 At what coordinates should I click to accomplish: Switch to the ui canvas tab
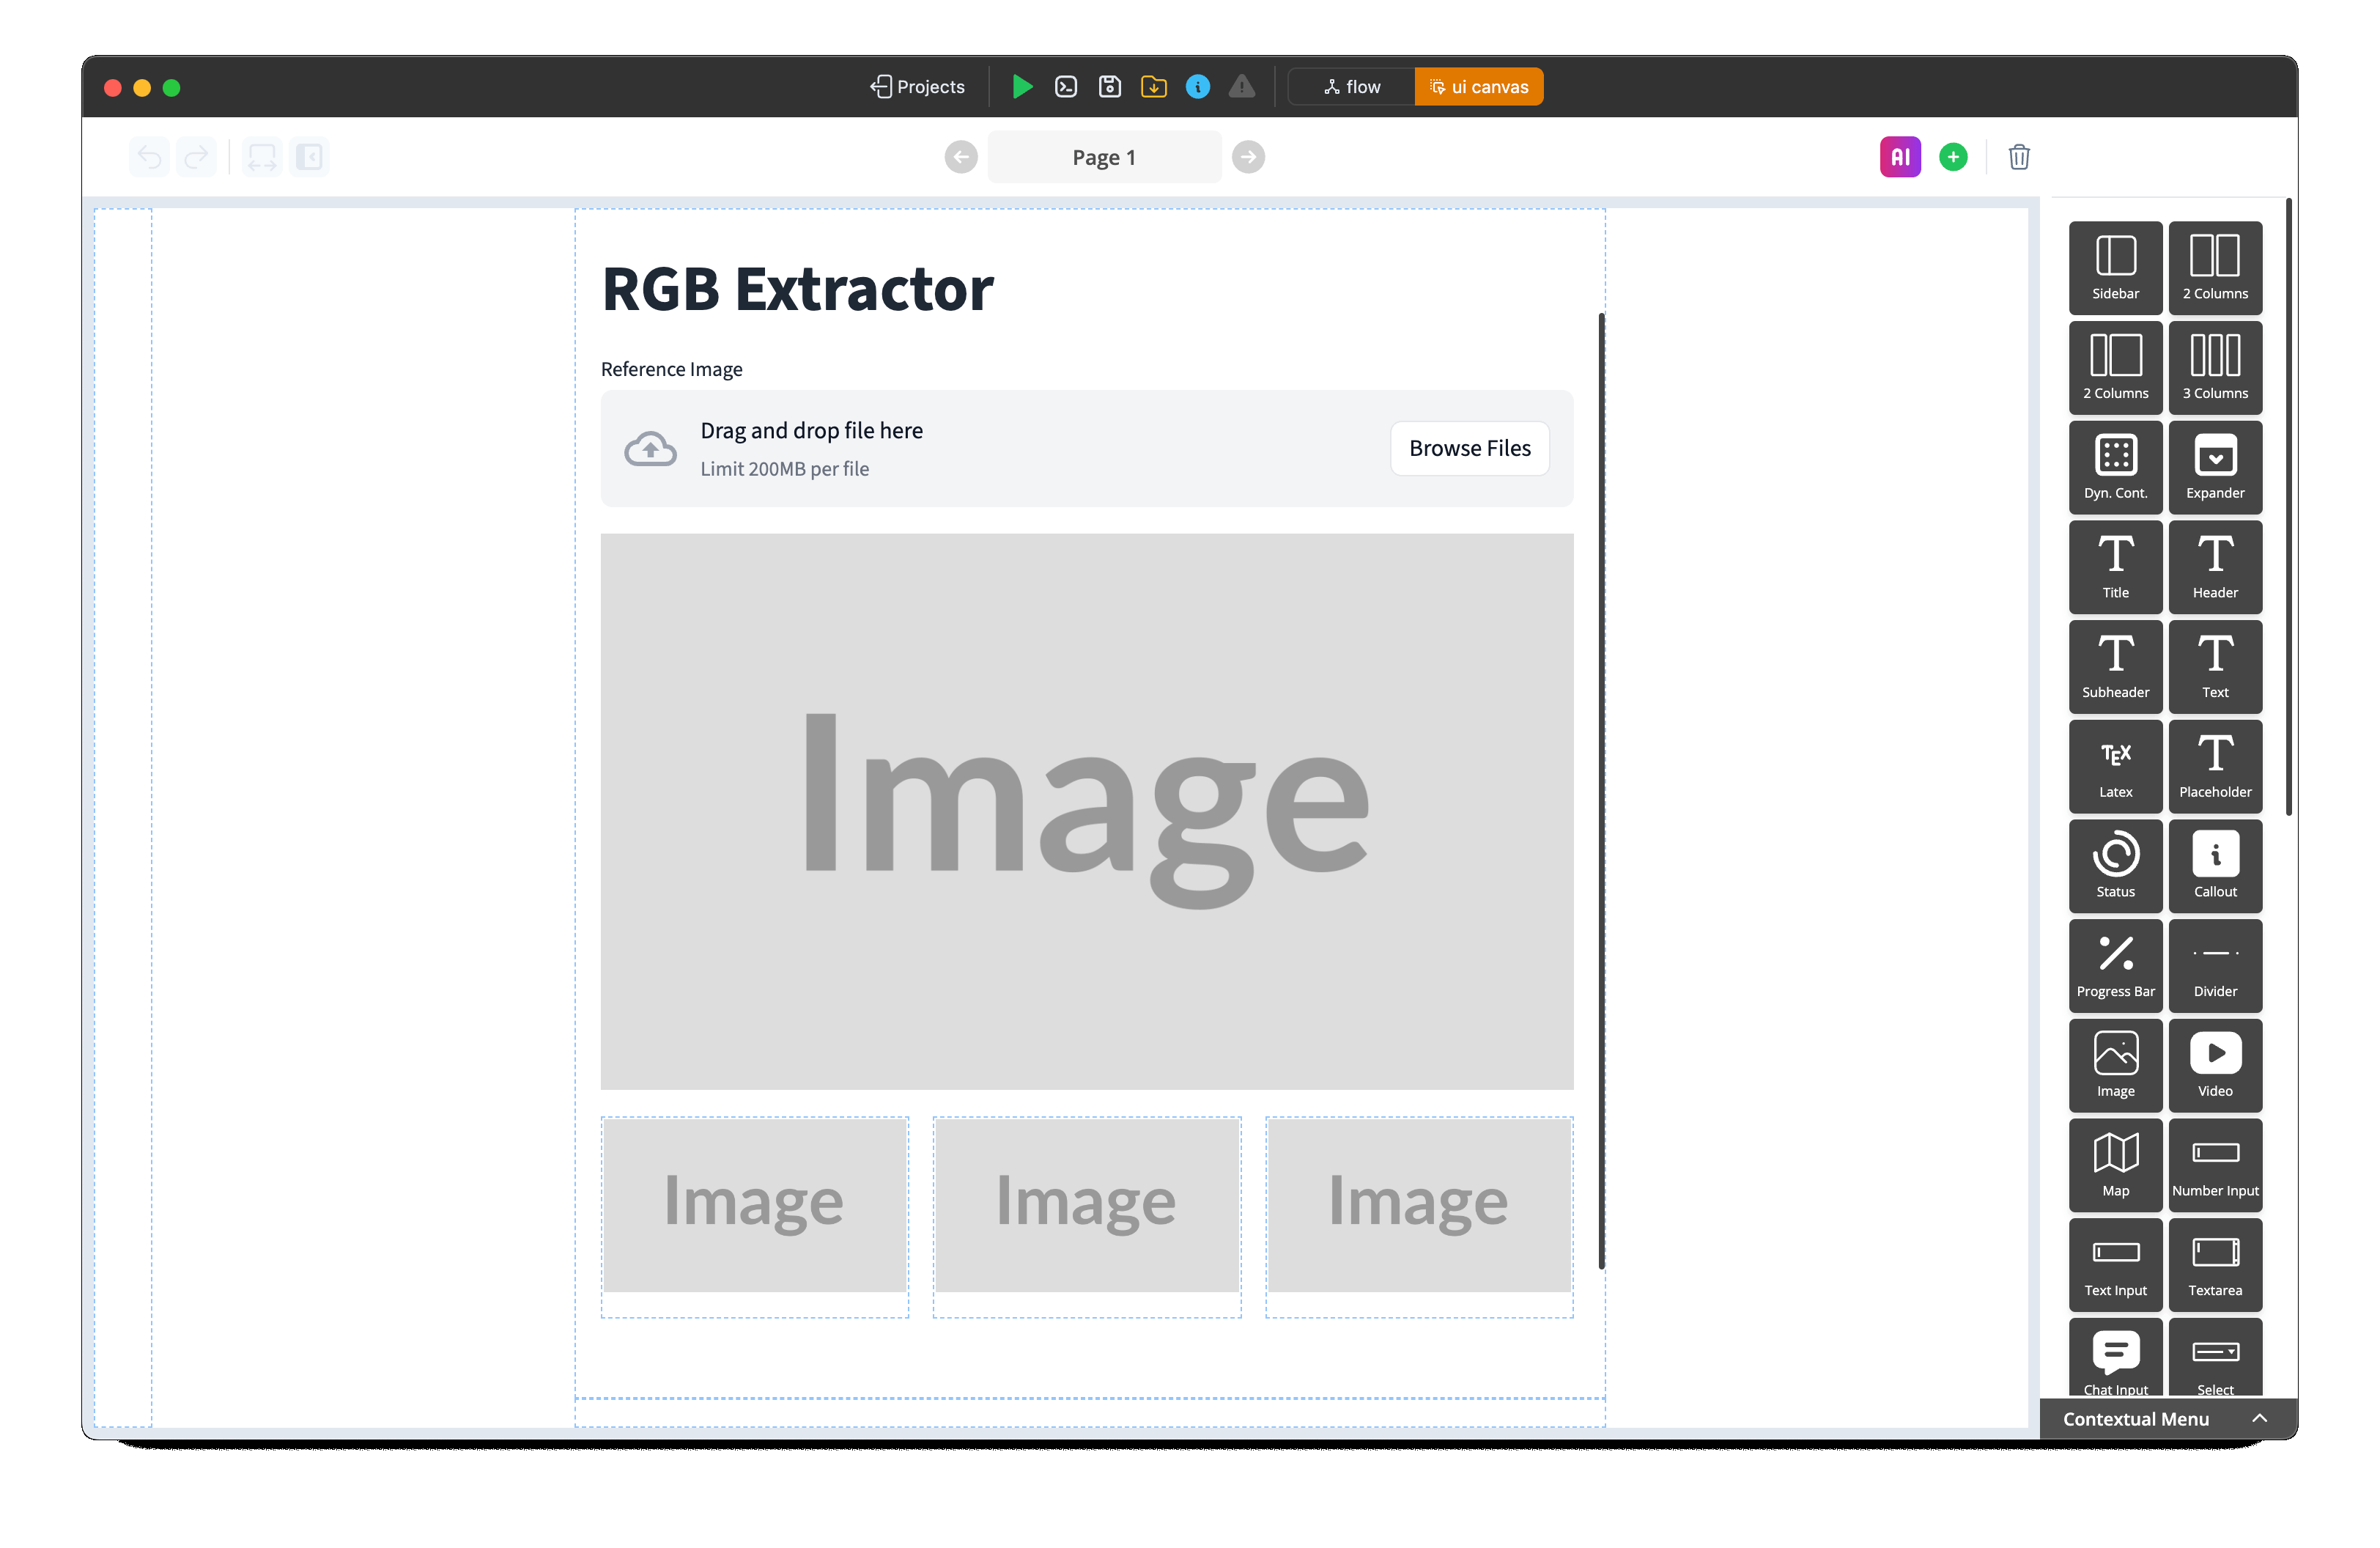click(1478, 87)
